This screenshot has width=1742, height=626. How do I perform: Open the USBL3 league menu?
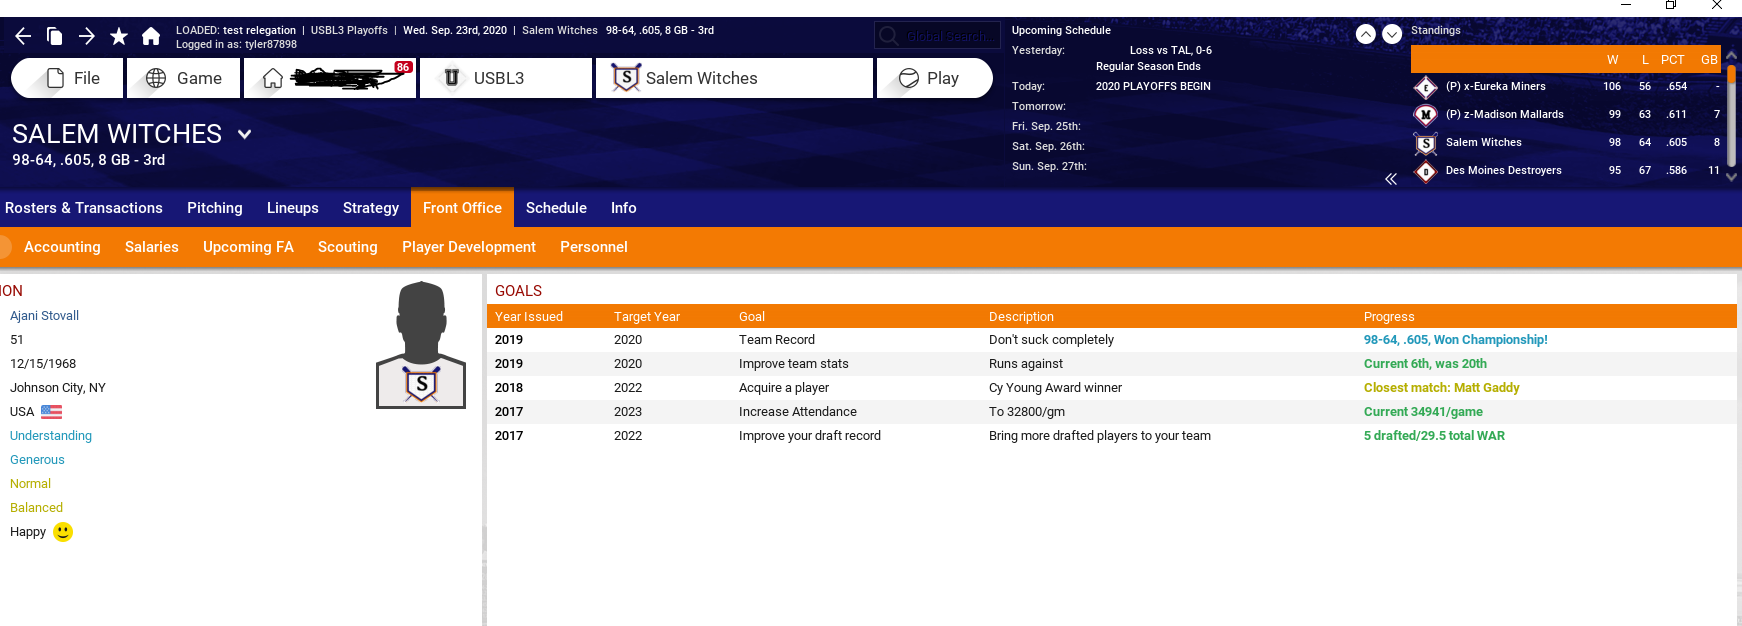pos(506,78)
